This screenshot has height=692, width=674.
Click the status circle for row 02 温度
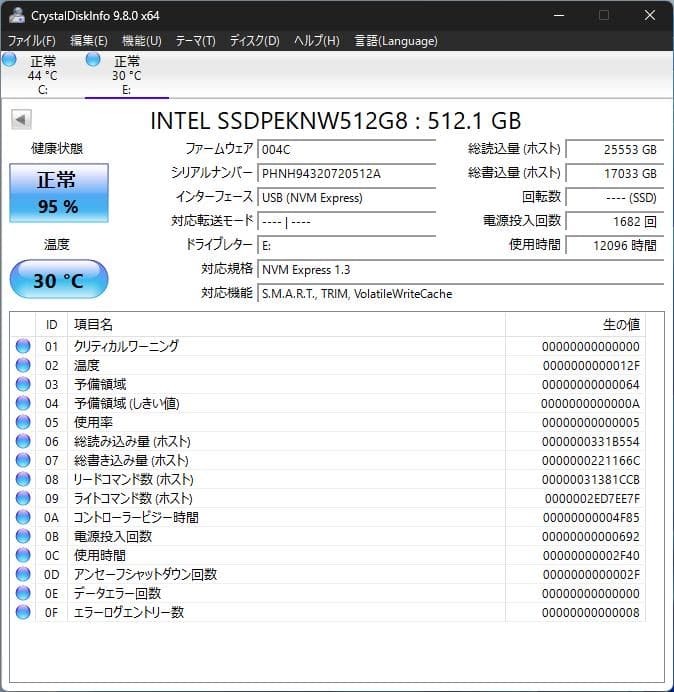pos(23,365)
